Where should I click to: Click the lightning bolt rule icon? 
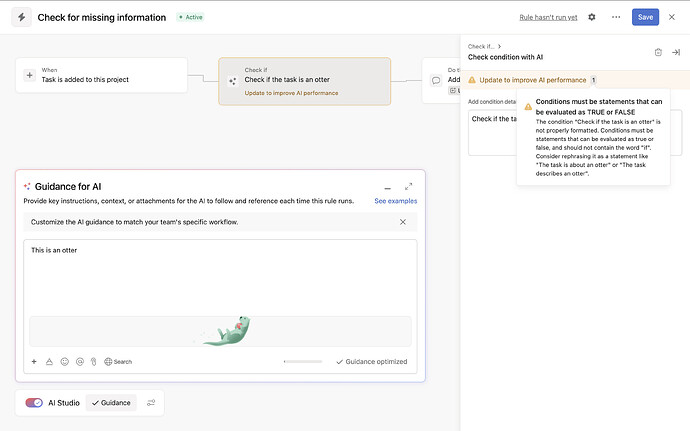point(22,17)
